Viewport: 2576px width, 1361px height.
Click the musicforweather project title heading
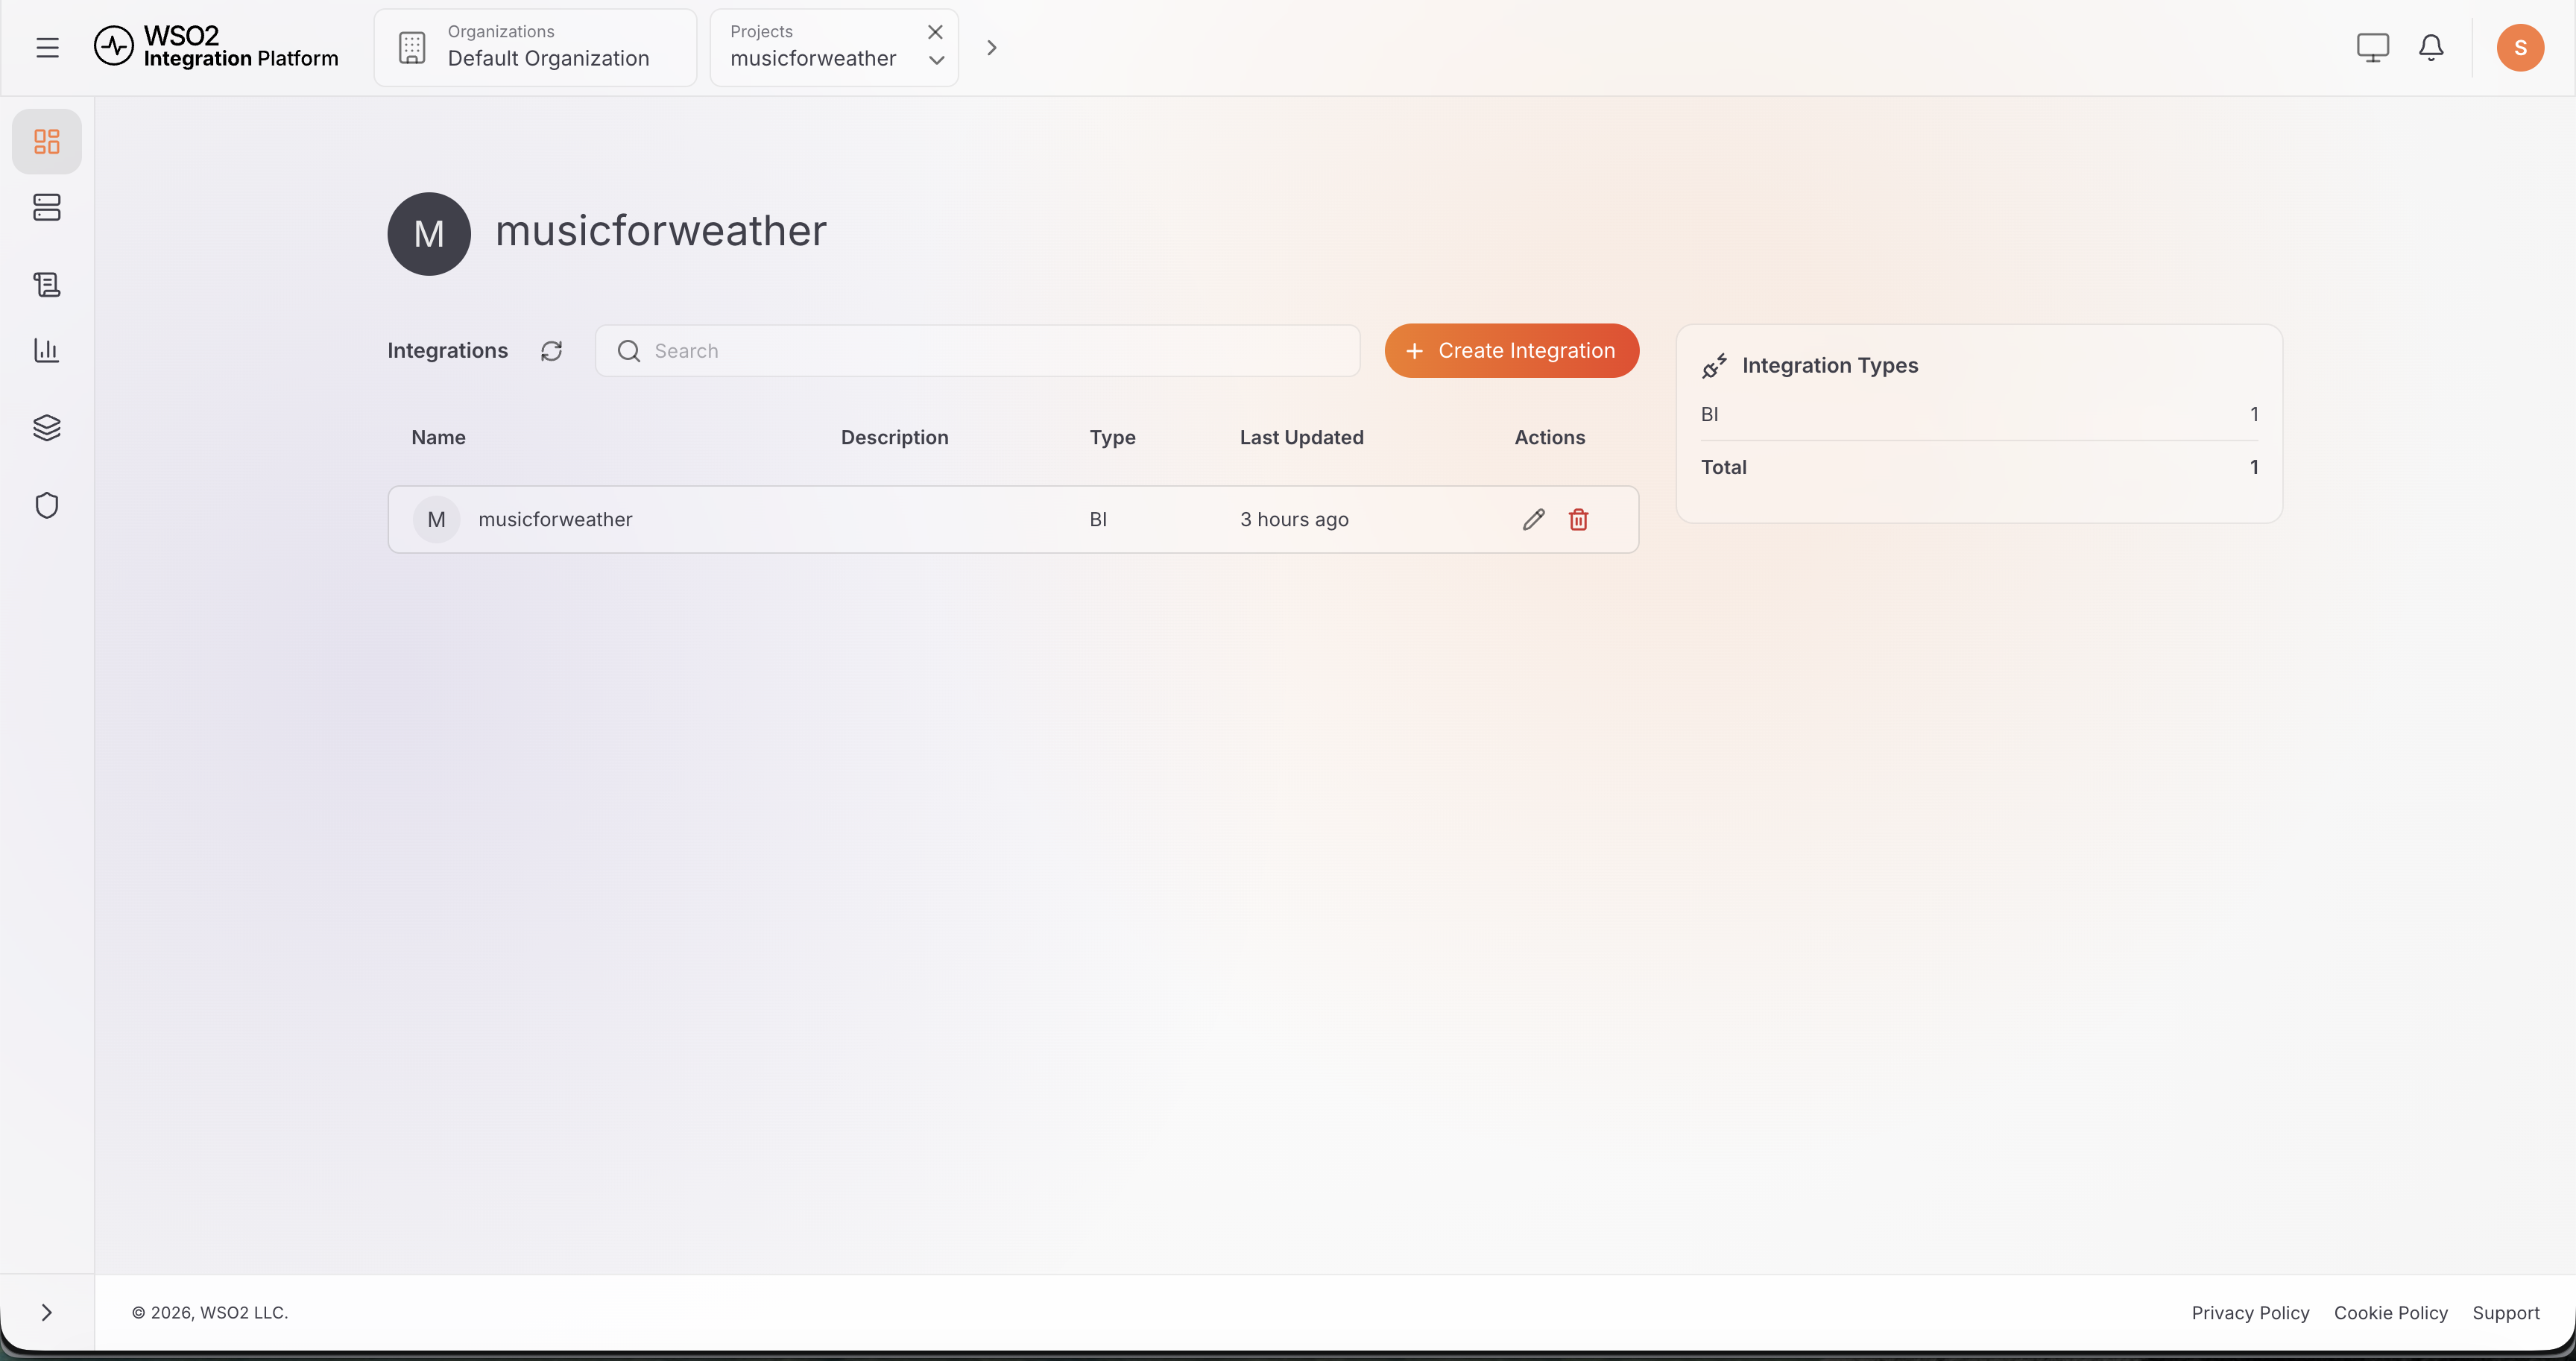[660, 231]
